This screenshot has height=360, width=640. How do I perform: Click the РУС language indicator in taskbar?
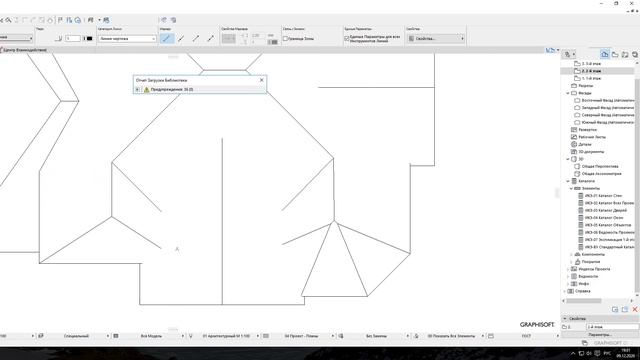tap(607, 353)
